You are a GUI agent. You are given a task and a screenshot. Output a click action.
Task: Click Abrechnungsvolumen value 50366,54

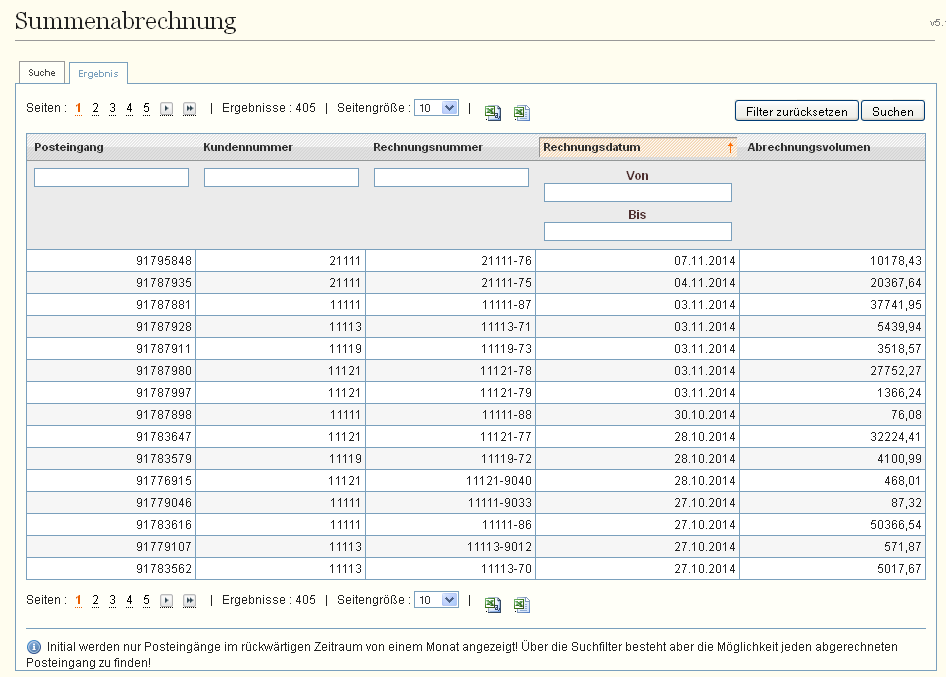coord(896,525)
